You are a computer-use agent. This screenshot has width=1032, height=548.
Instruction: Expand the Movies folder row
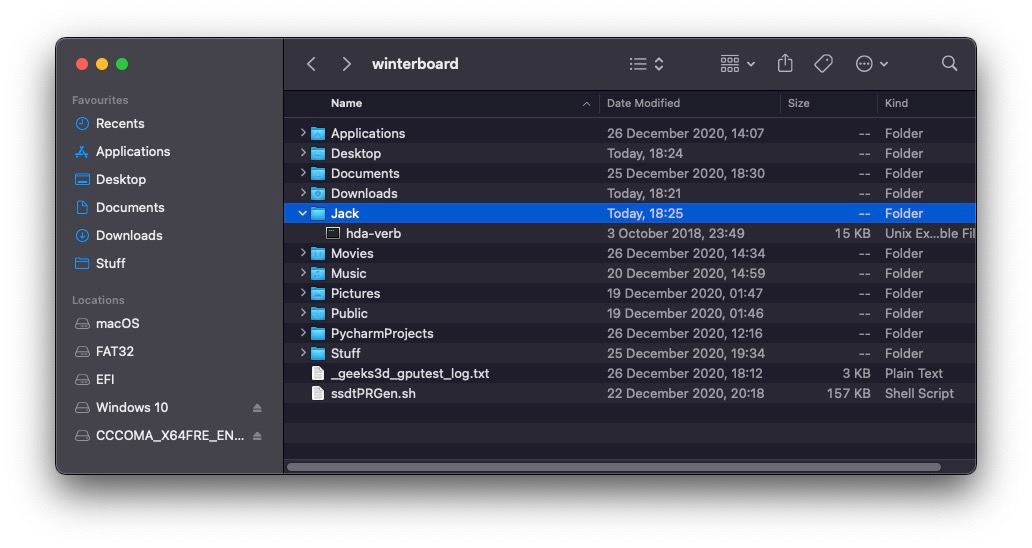pos(302,253)
